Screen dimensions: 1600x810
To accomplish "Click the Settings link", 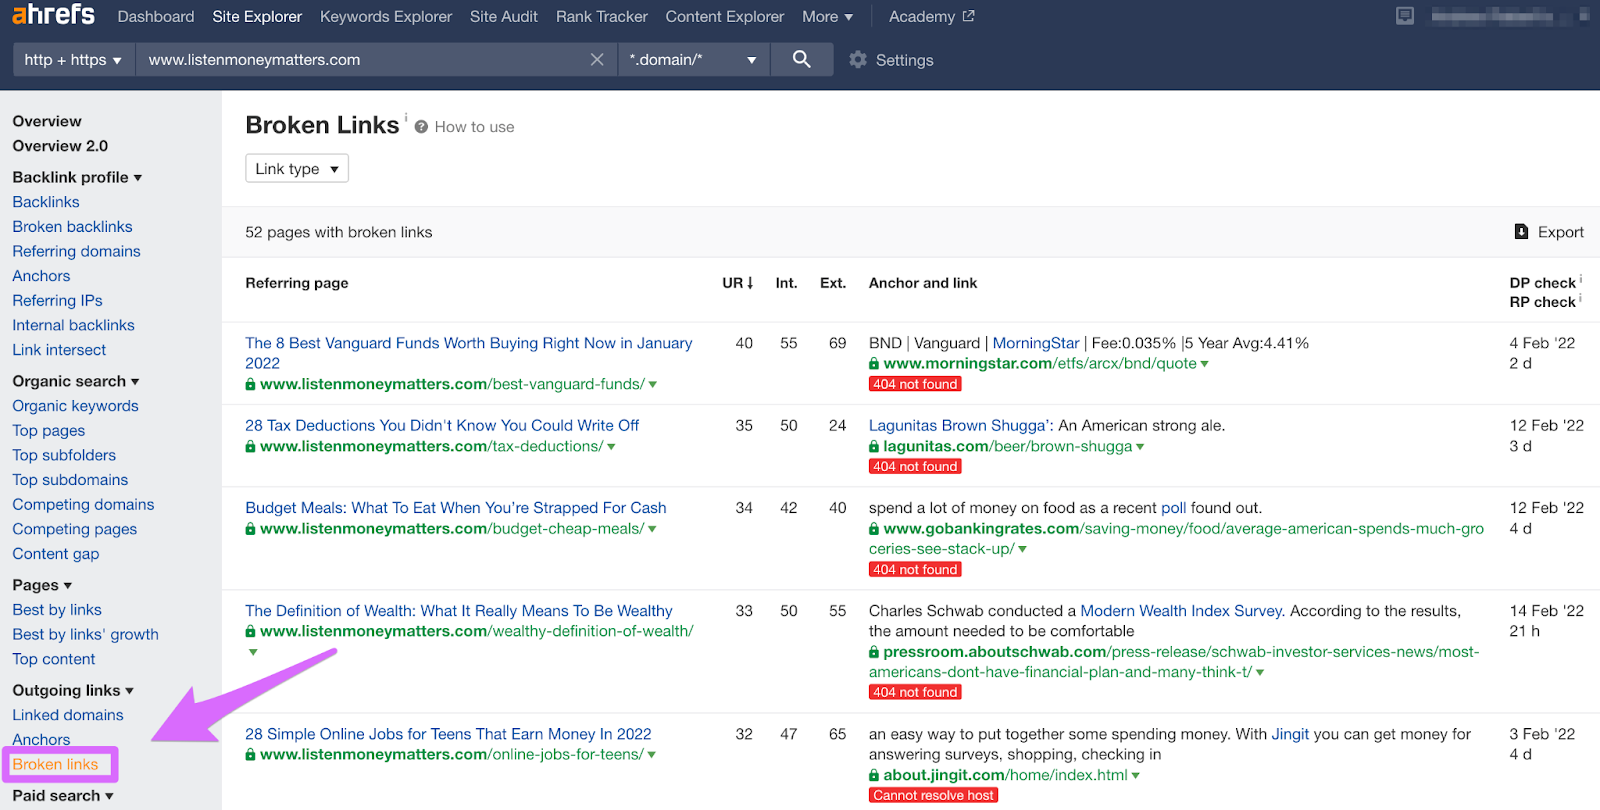I will tap(904, 60).
